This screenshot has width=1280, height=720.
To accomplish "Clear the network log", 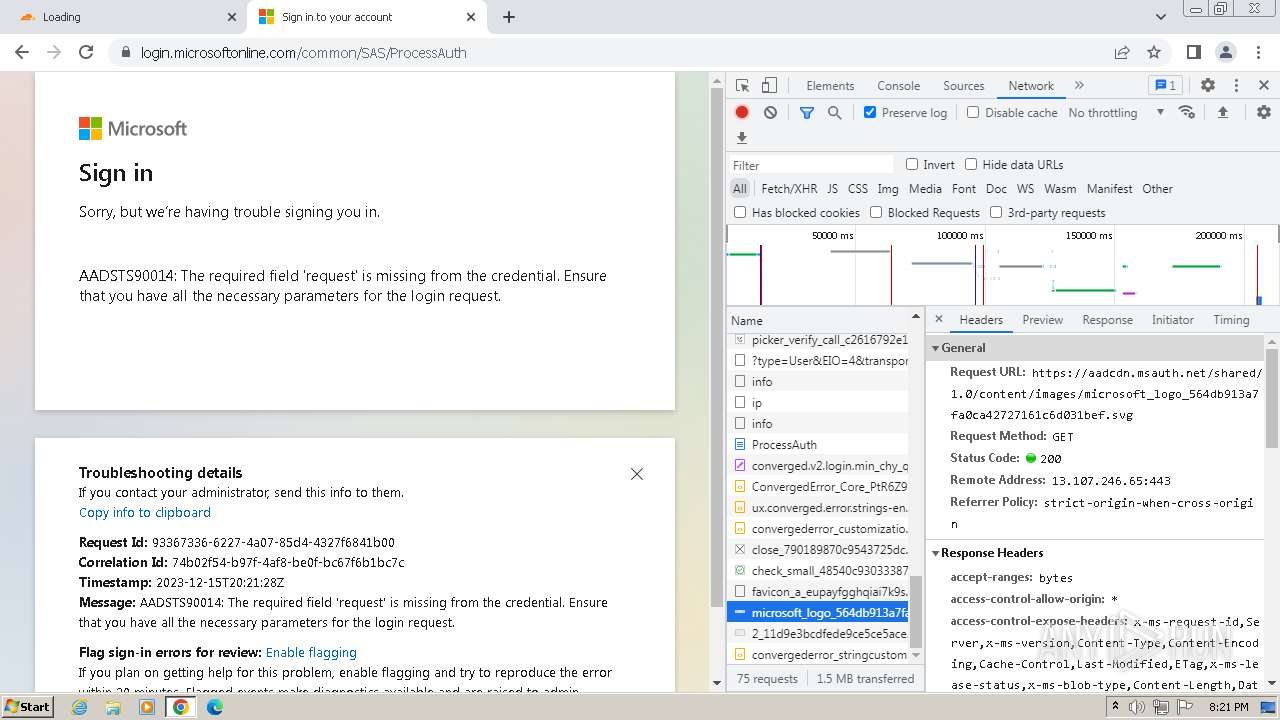I will pyautogui.click(x=770, y=112).
